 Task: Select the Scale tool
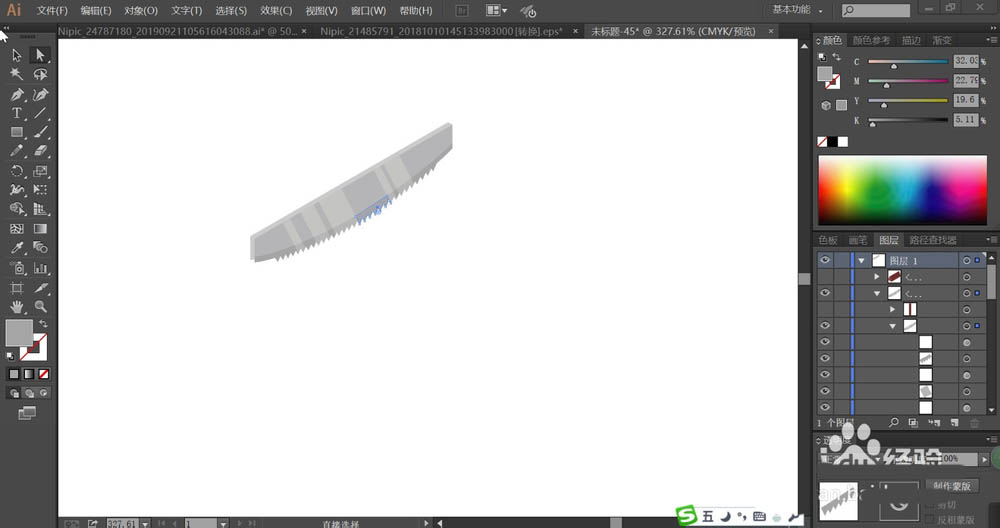tap(40, 171)
